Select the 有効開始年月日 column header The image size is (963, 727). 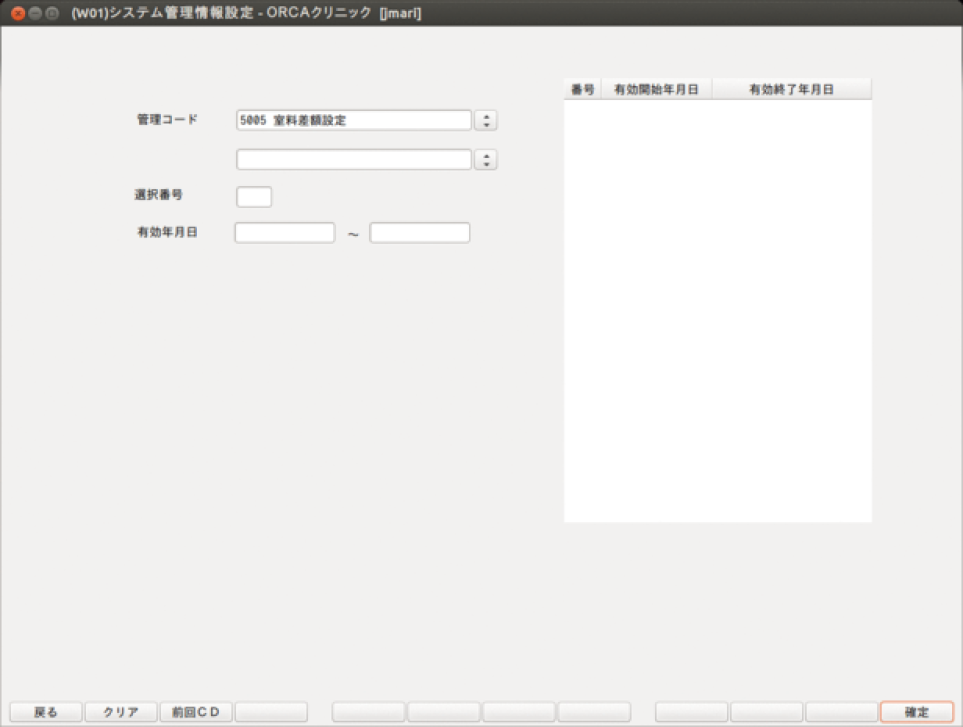point(656,89)
